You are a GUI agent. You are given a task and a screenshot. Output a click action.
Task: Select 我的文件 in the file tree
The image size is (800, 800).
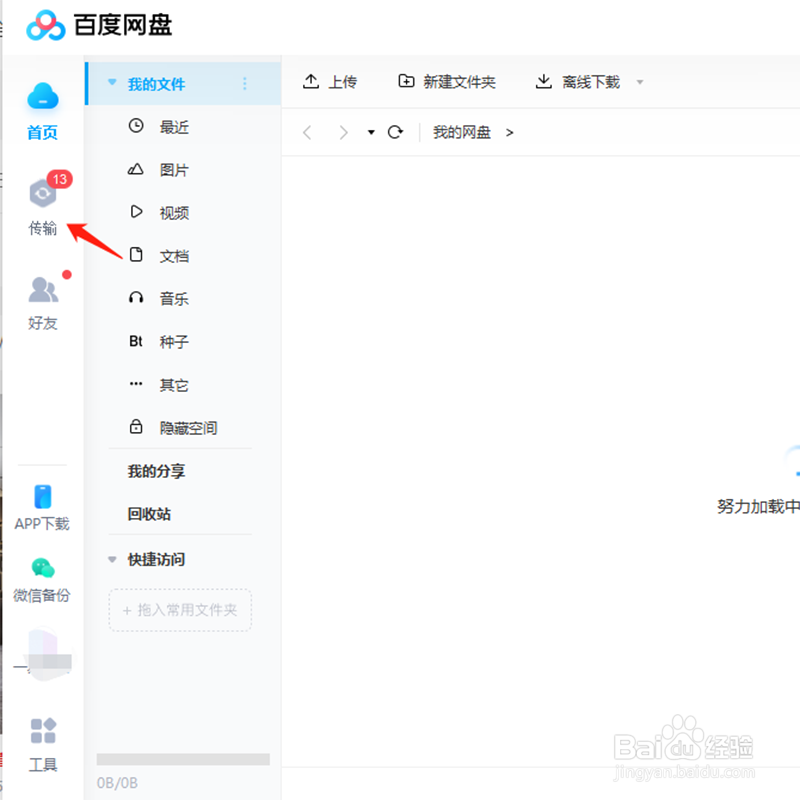point(183,84)
